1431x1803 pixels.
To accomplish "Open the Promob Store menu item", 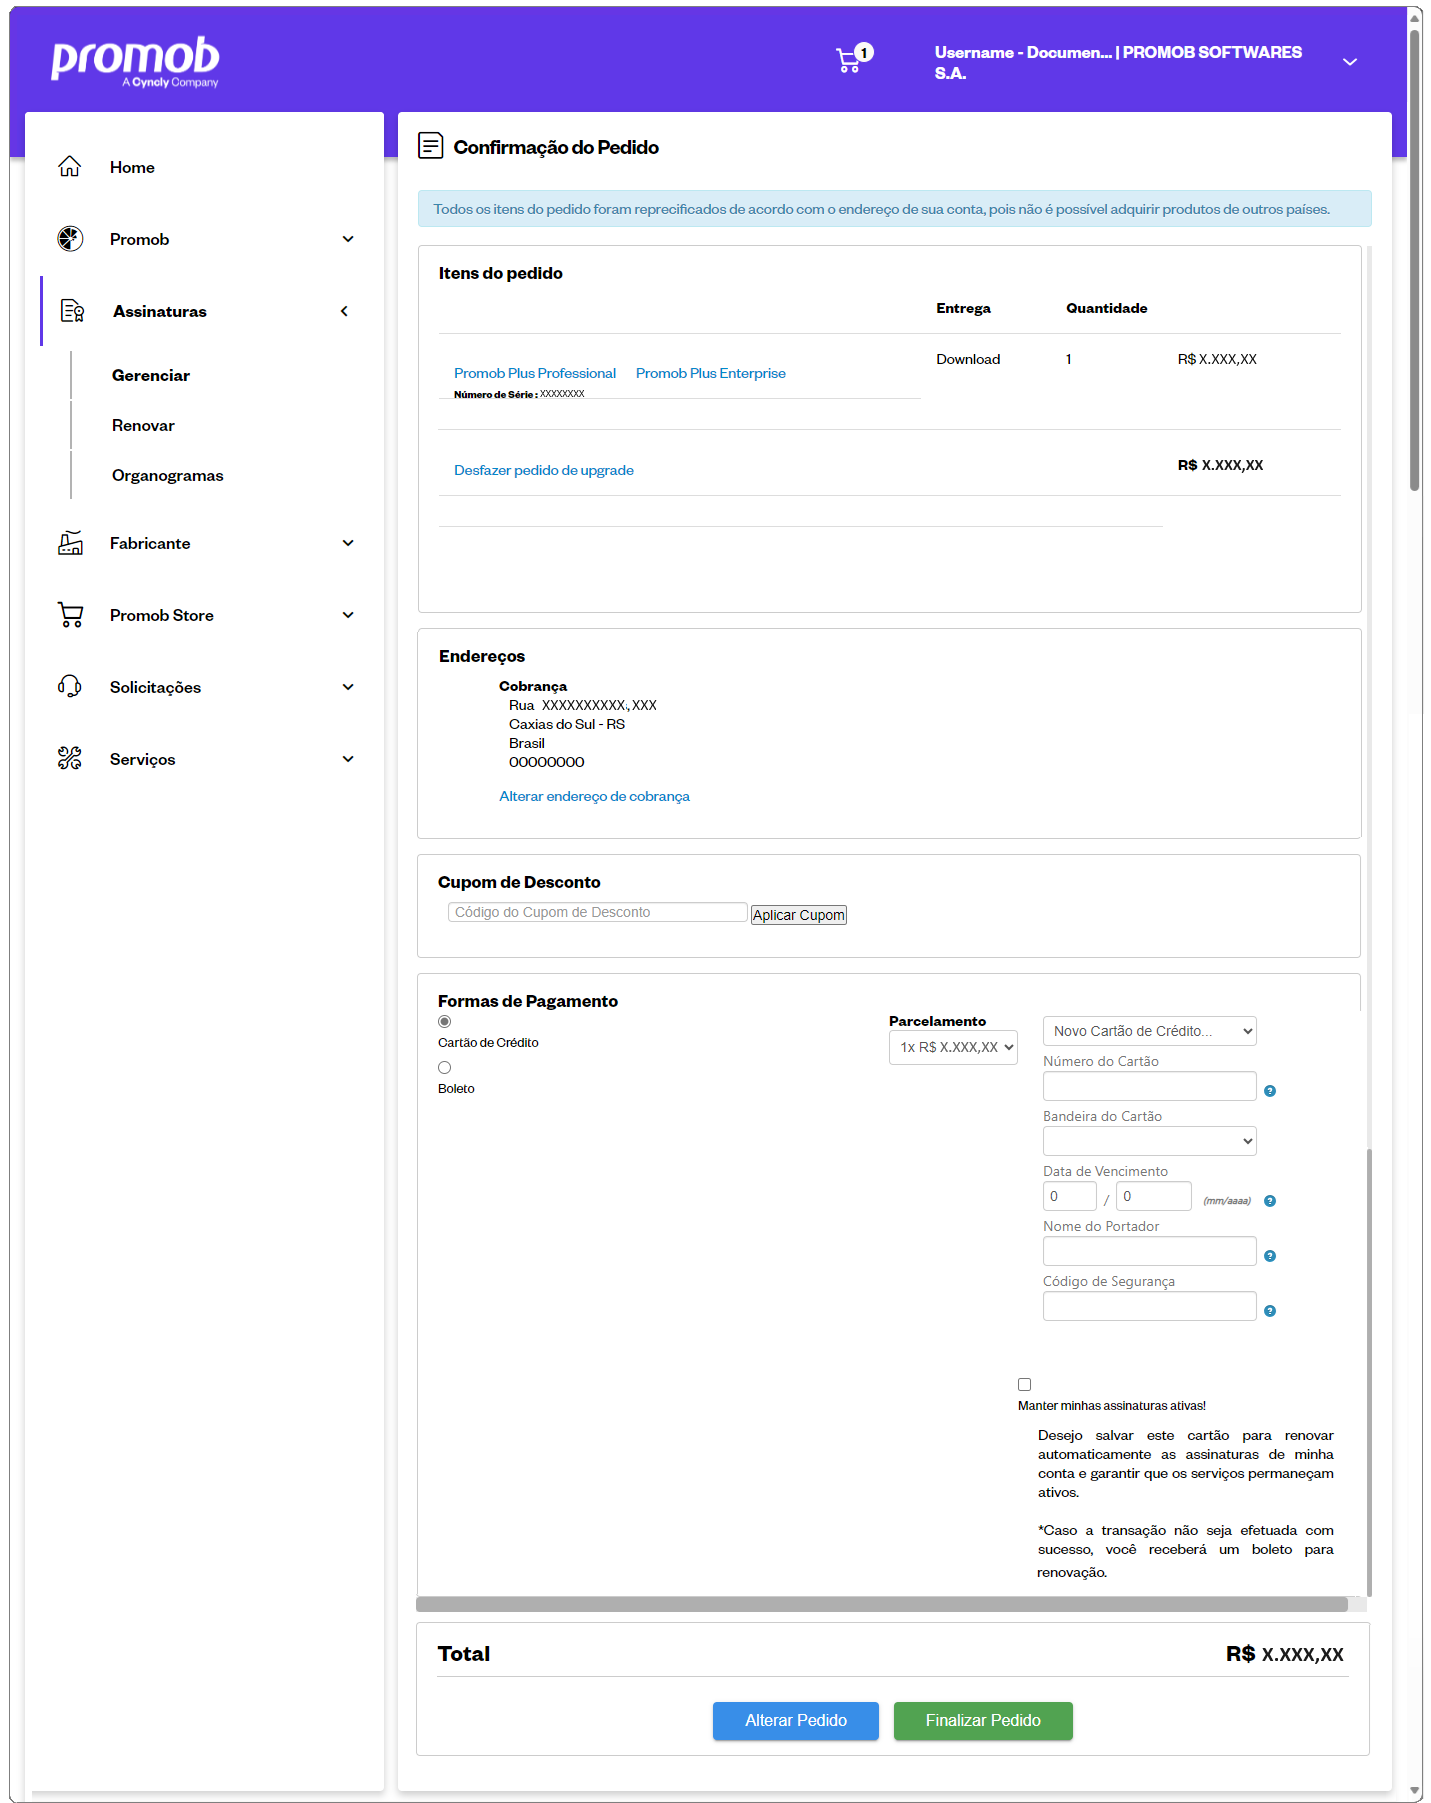I will click(x=162, y=615).
